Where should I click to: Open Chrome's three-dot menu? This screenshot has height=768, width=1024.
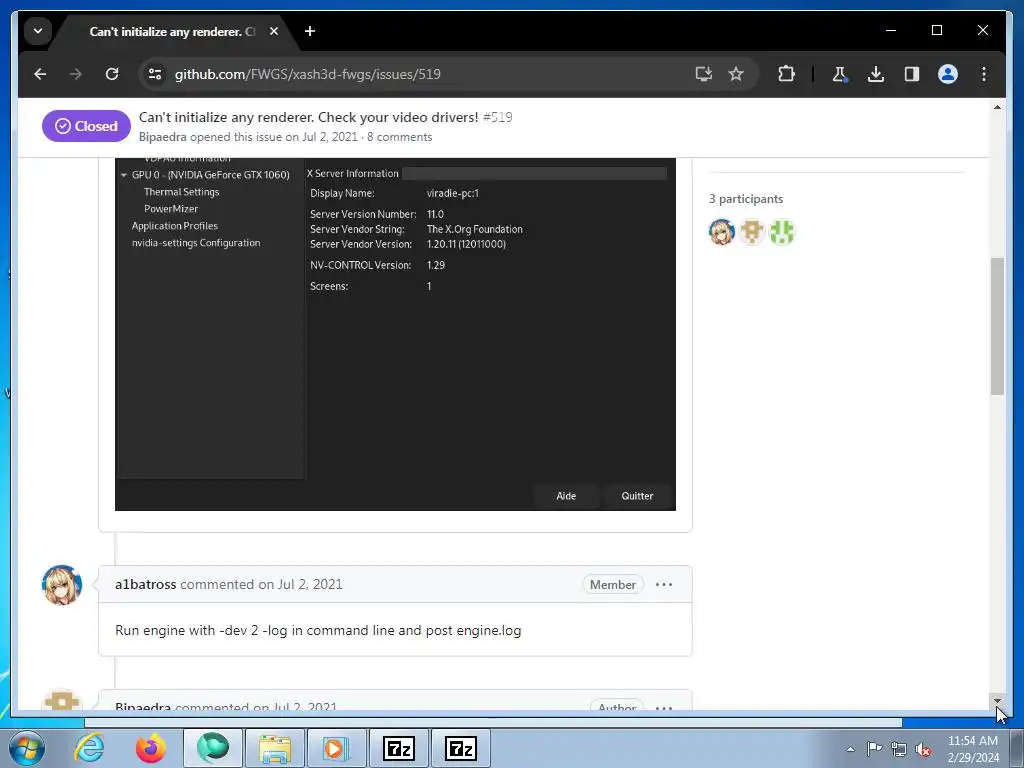point(984,74)
